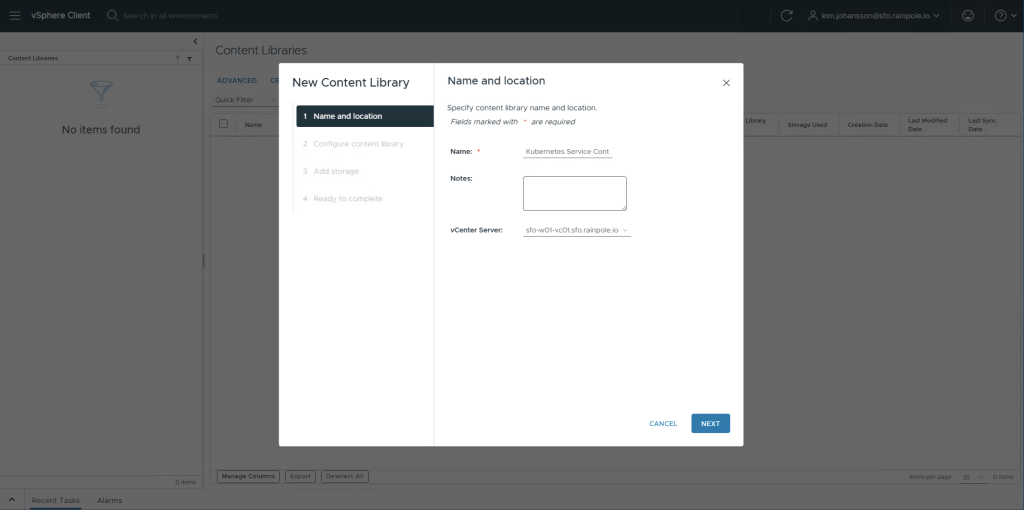The image size is (1024, 510).
Task: Close the New Content Library dialog
Action: (x=726, y=83)
